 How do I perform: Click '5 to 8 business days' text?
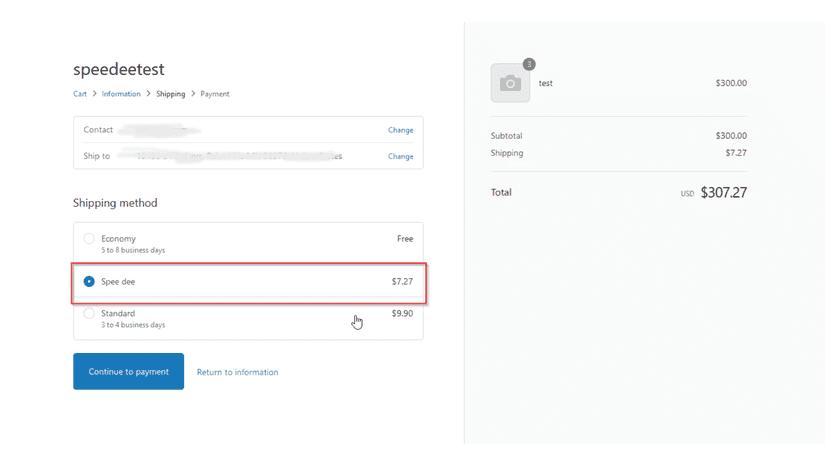click(133, 250)
